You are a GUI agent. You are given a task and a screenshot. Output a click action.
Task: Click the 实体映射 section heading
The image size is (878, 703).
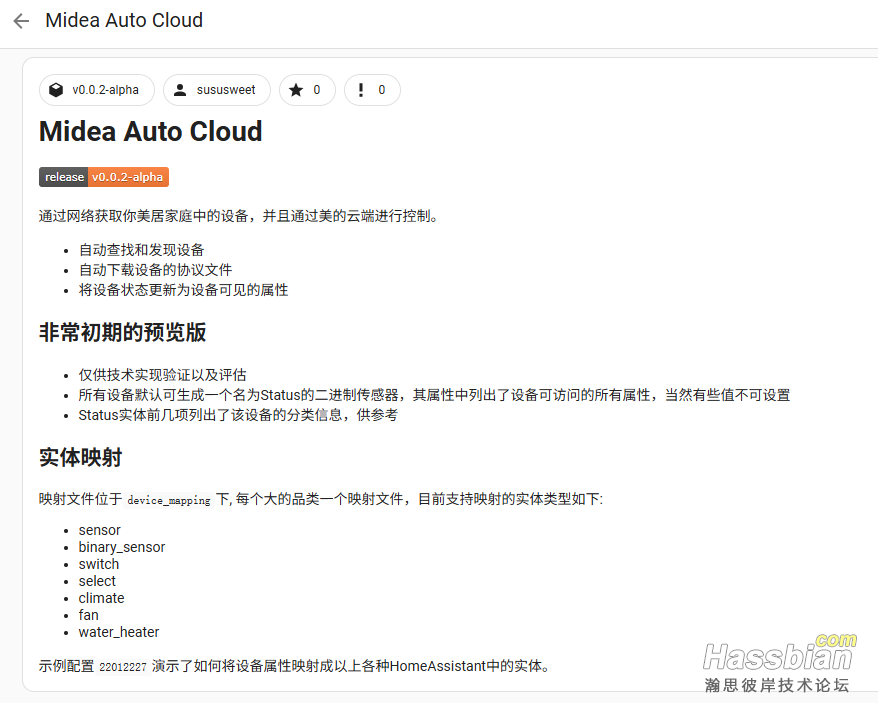click(80, 458)
